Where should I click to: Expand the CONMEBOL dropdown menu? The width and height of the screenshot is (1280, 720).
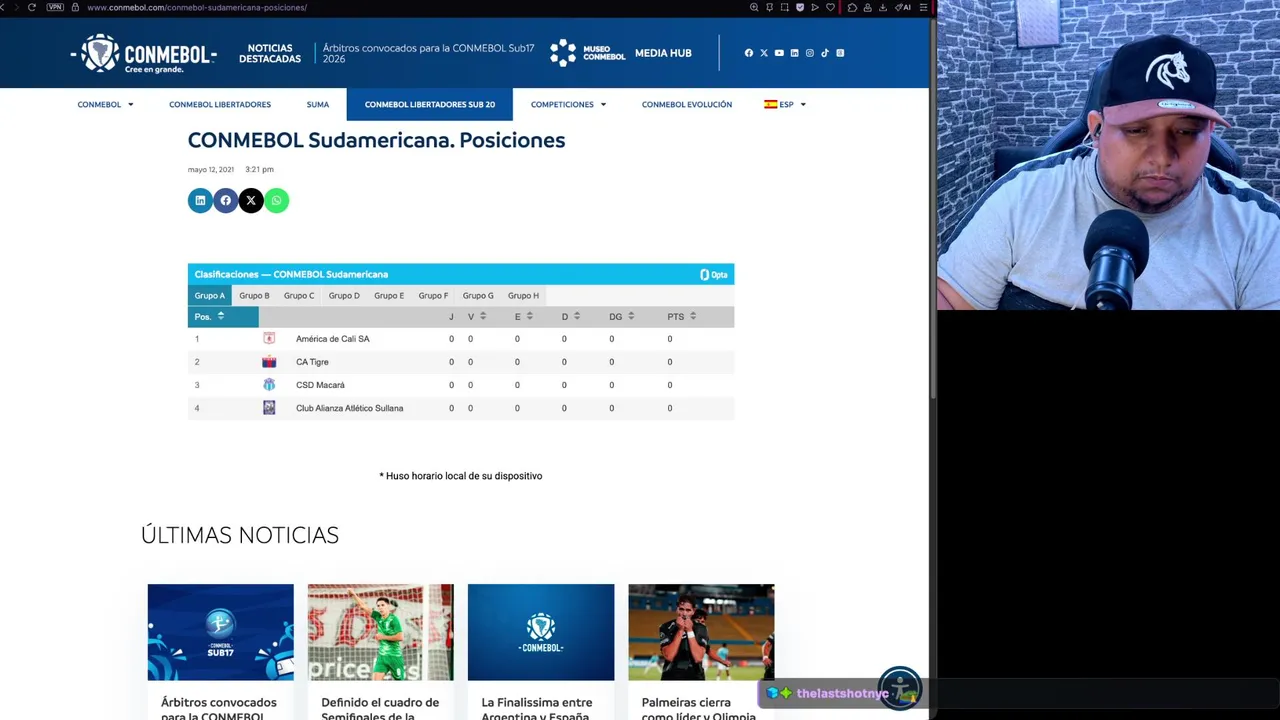point(105,104)
